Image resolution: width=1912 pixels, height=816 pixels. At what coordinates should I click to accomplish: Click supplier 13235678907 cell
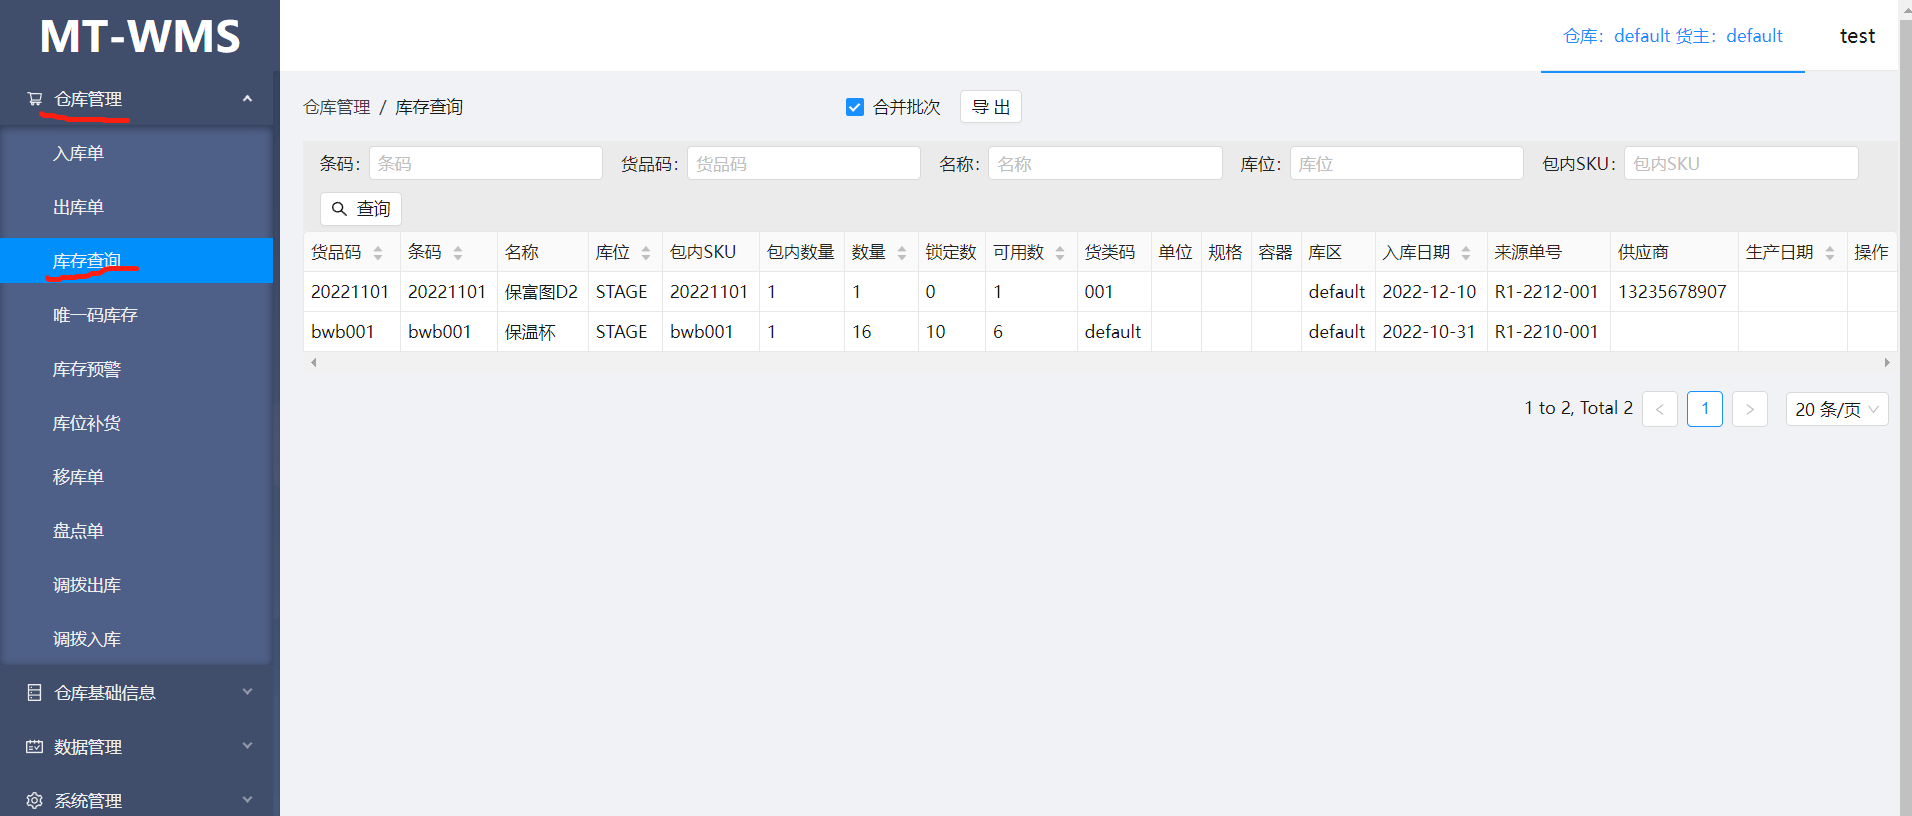[1673, 292]
